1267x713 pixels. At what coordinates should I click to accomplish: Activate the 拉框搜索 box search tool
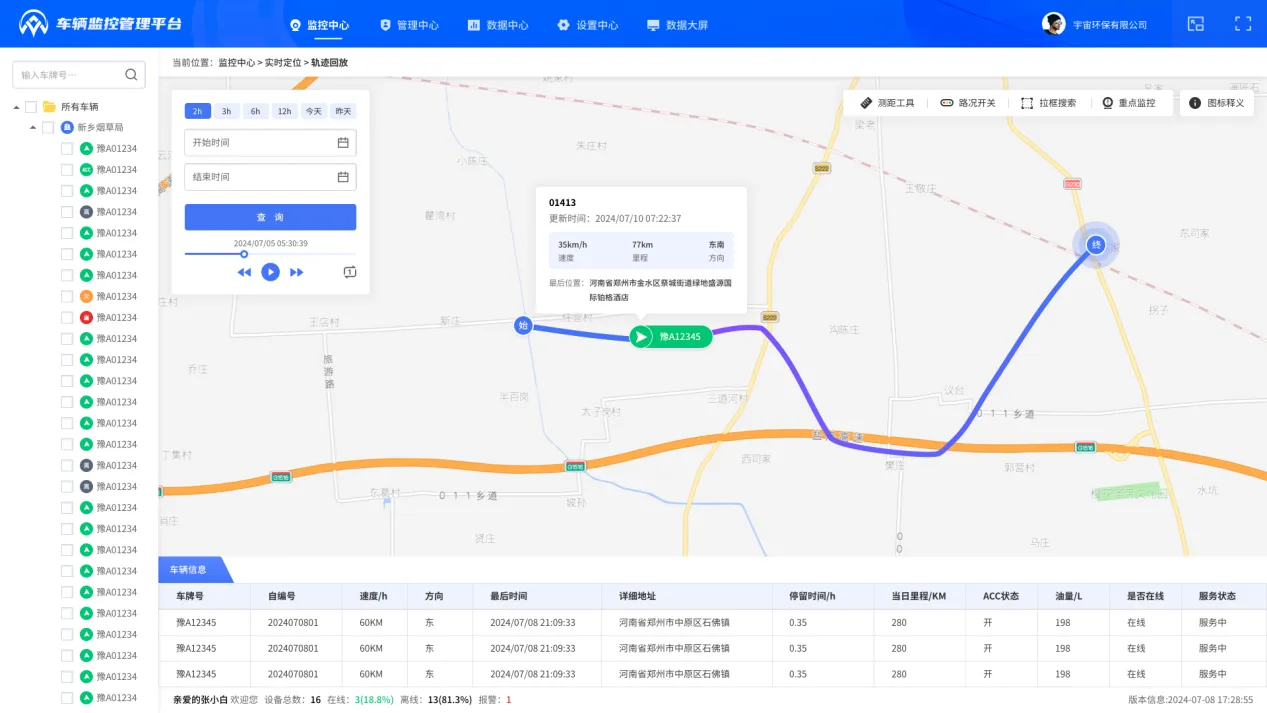pyautogui.click(x=1048, y=103)
